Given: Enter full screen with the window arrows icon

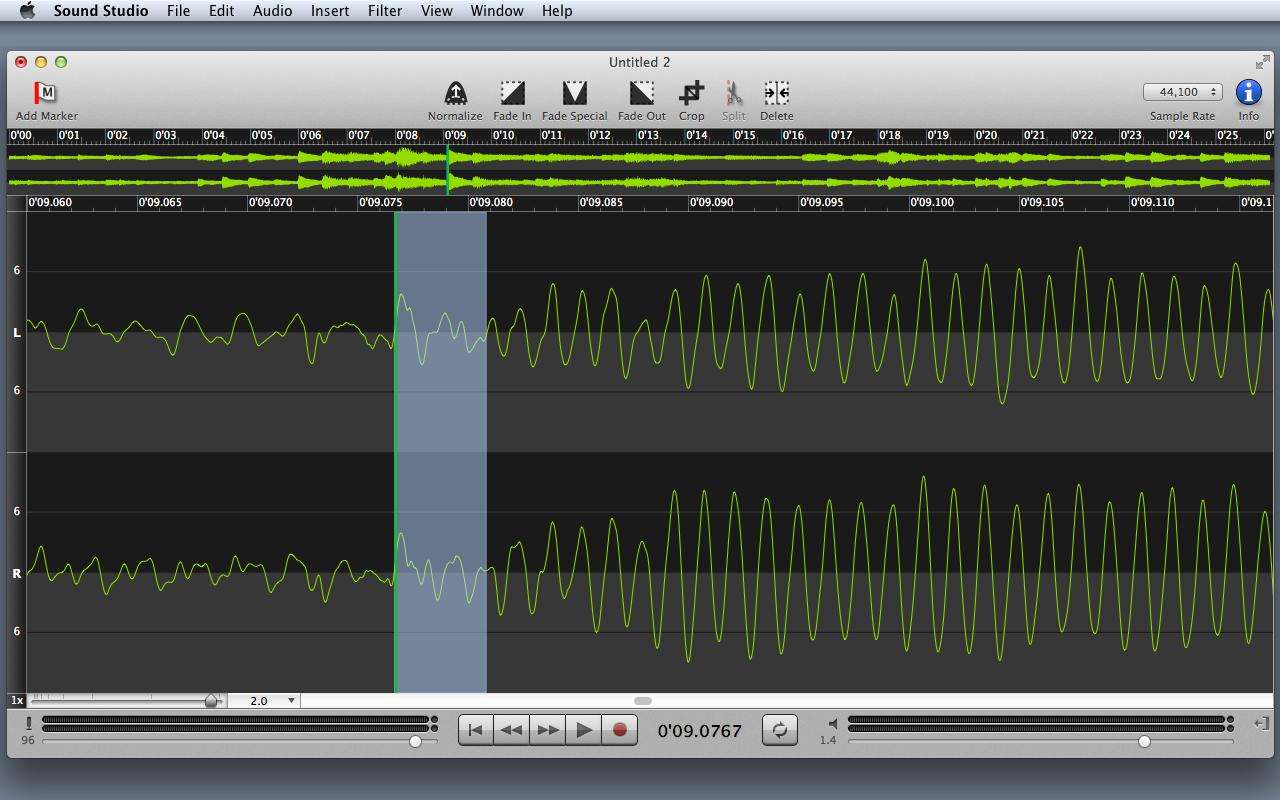Looking at the screenshot, I should (1262, 62).
